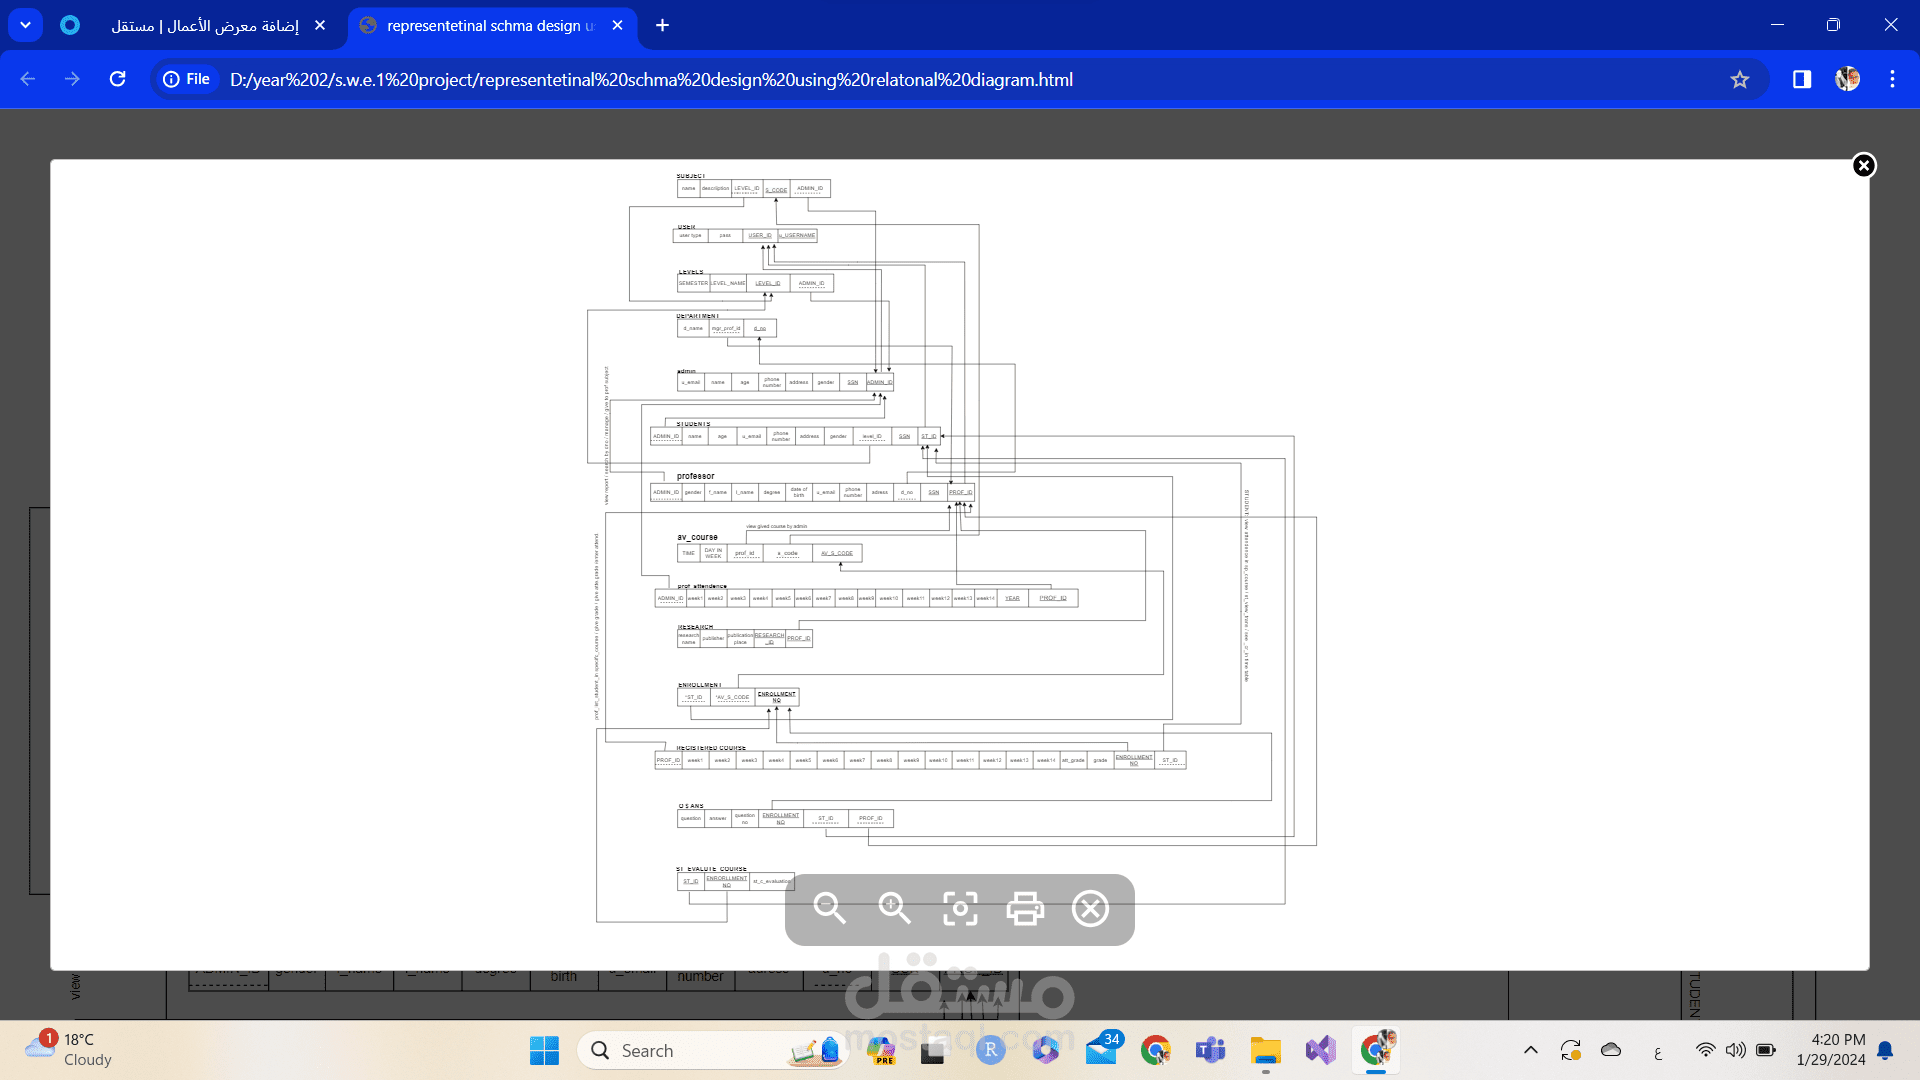This screenshot has height=1080, width=1920.
Task: Reload the current page
Action: point(117,79)
